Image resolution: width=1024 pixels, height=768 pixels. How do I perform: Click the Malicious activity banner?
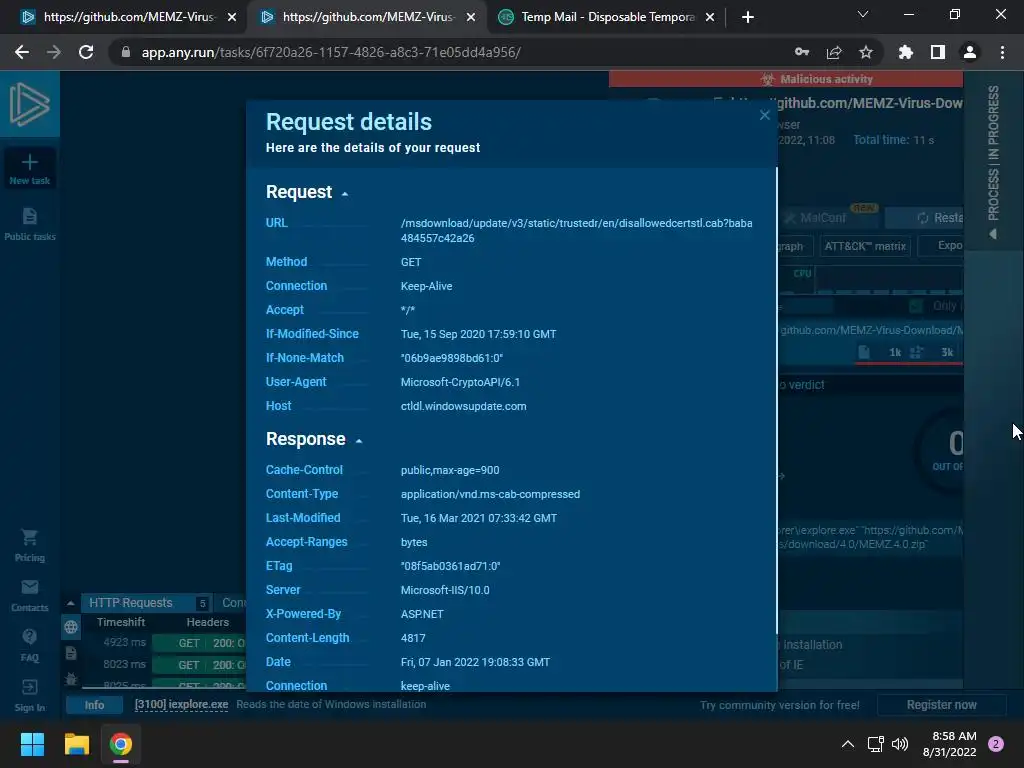point(786,79)
